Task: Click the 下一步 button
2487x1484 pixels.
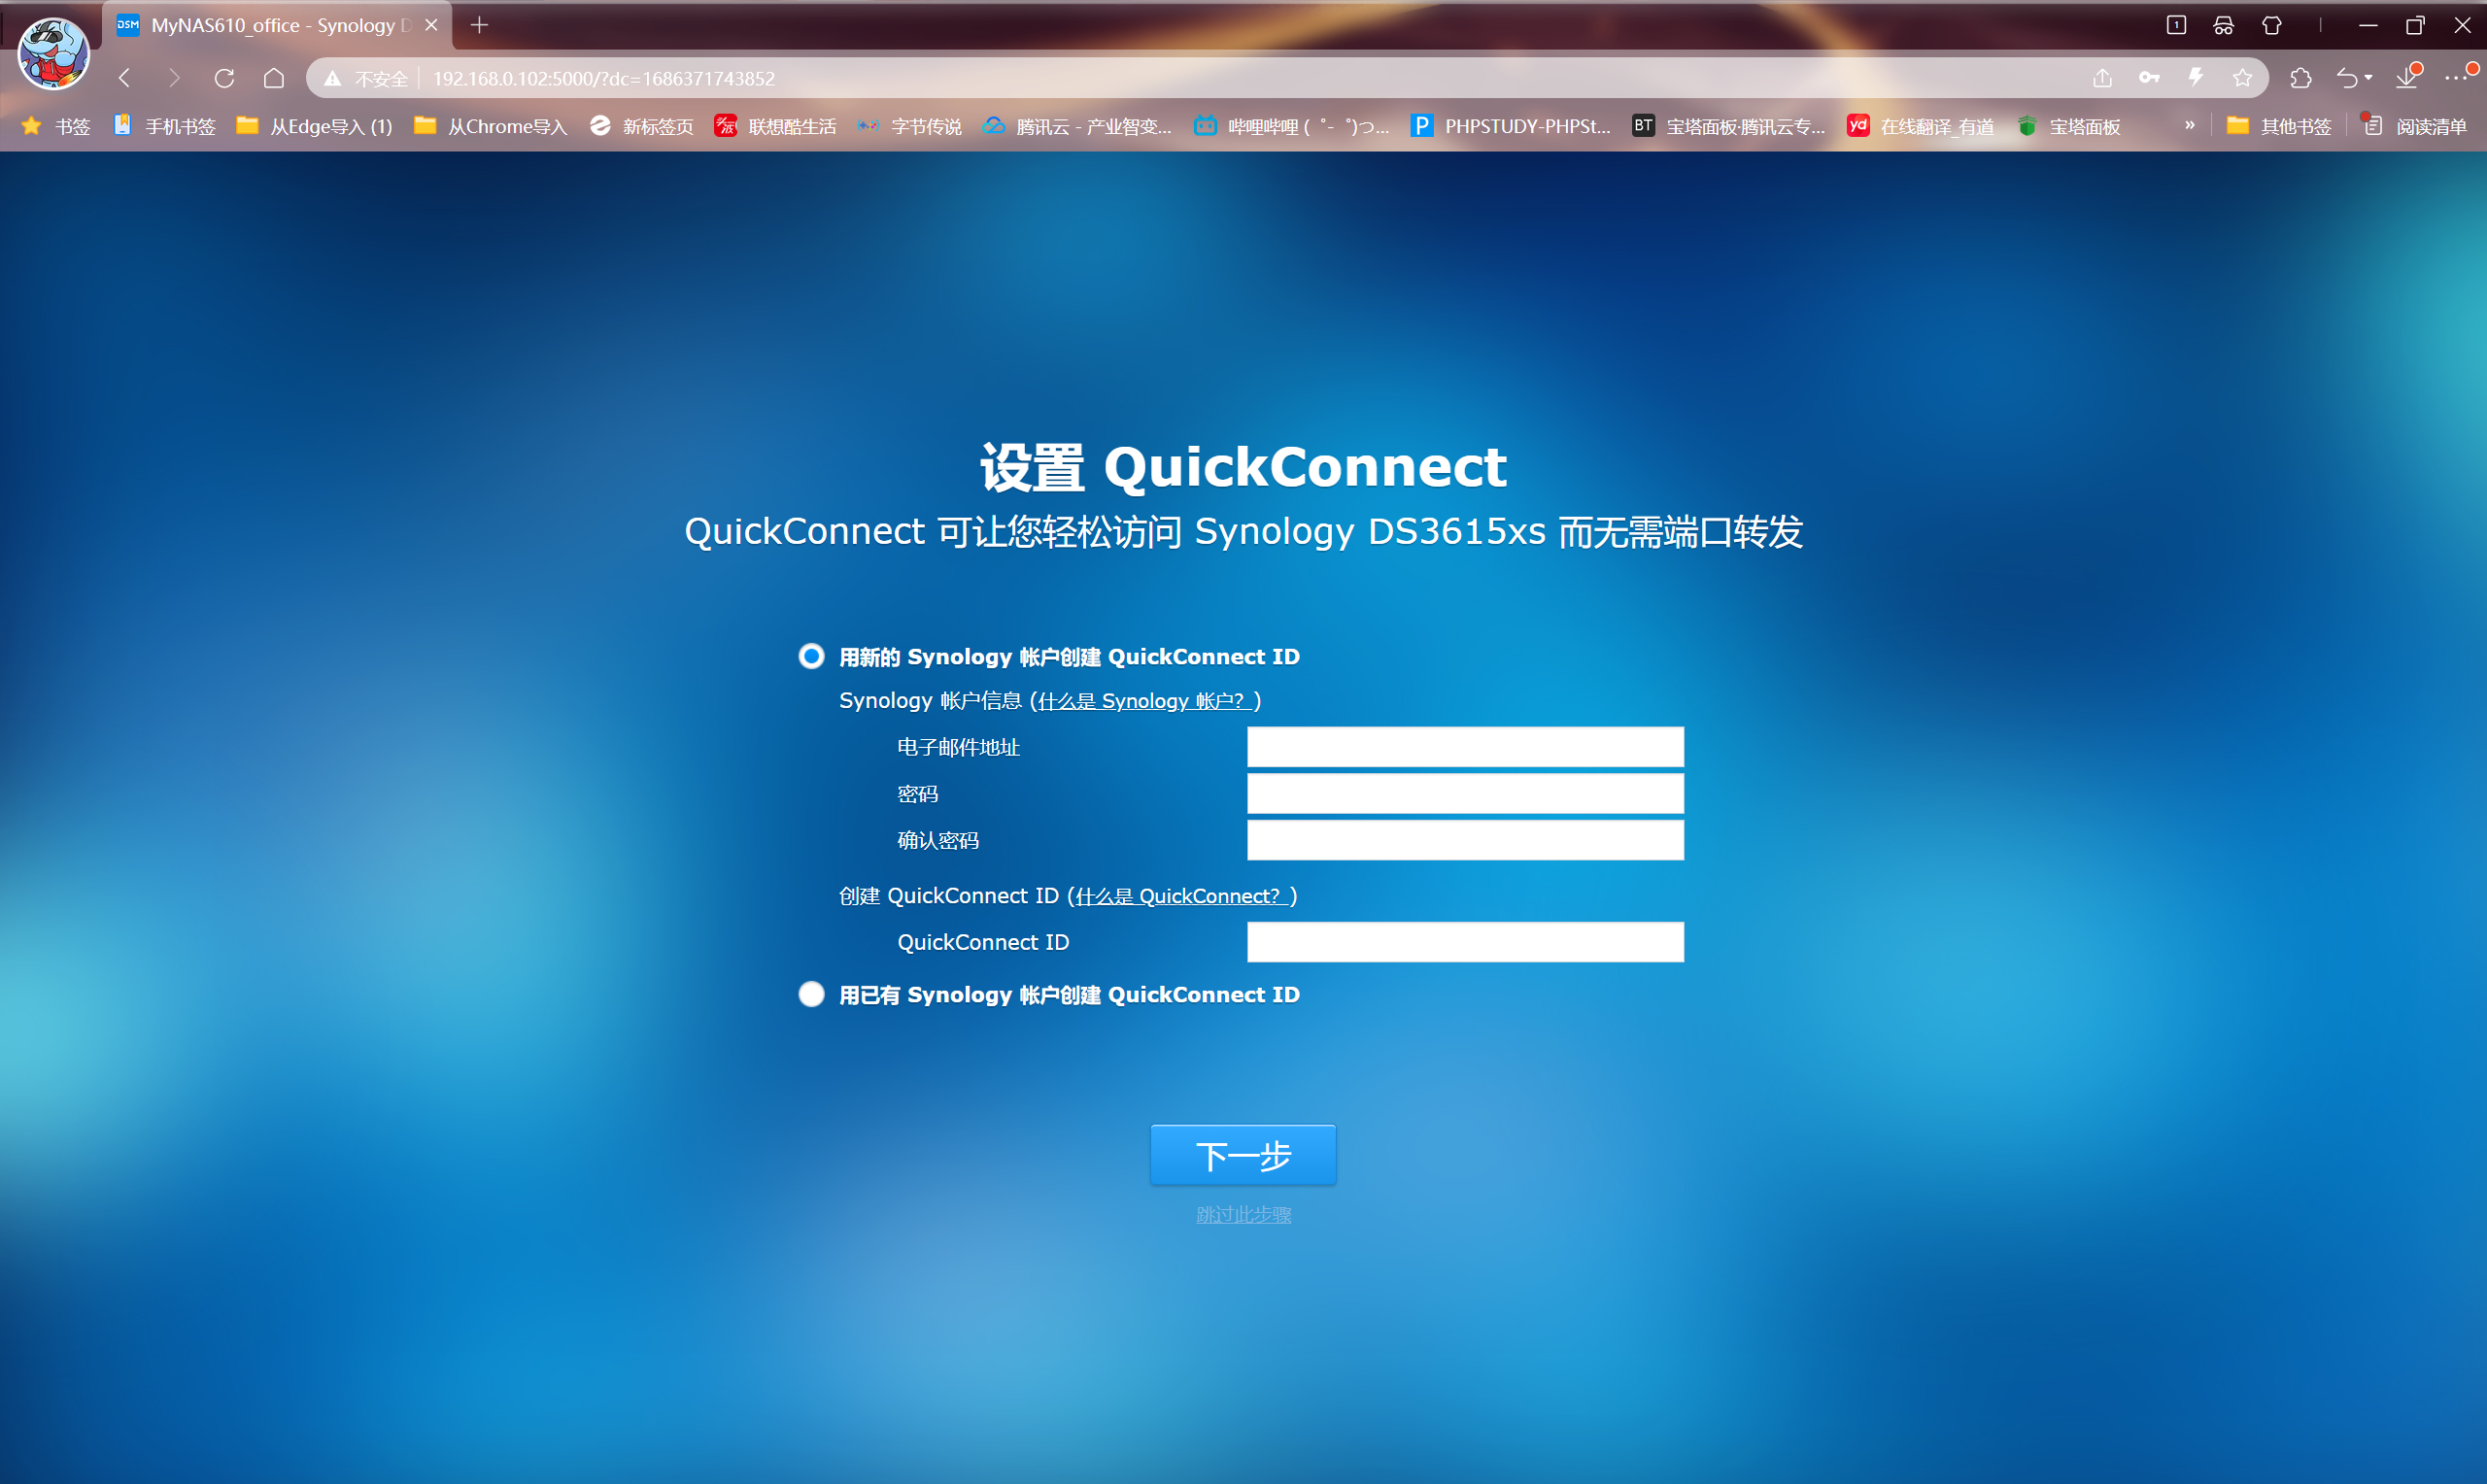Action: click(1243, 1155)
